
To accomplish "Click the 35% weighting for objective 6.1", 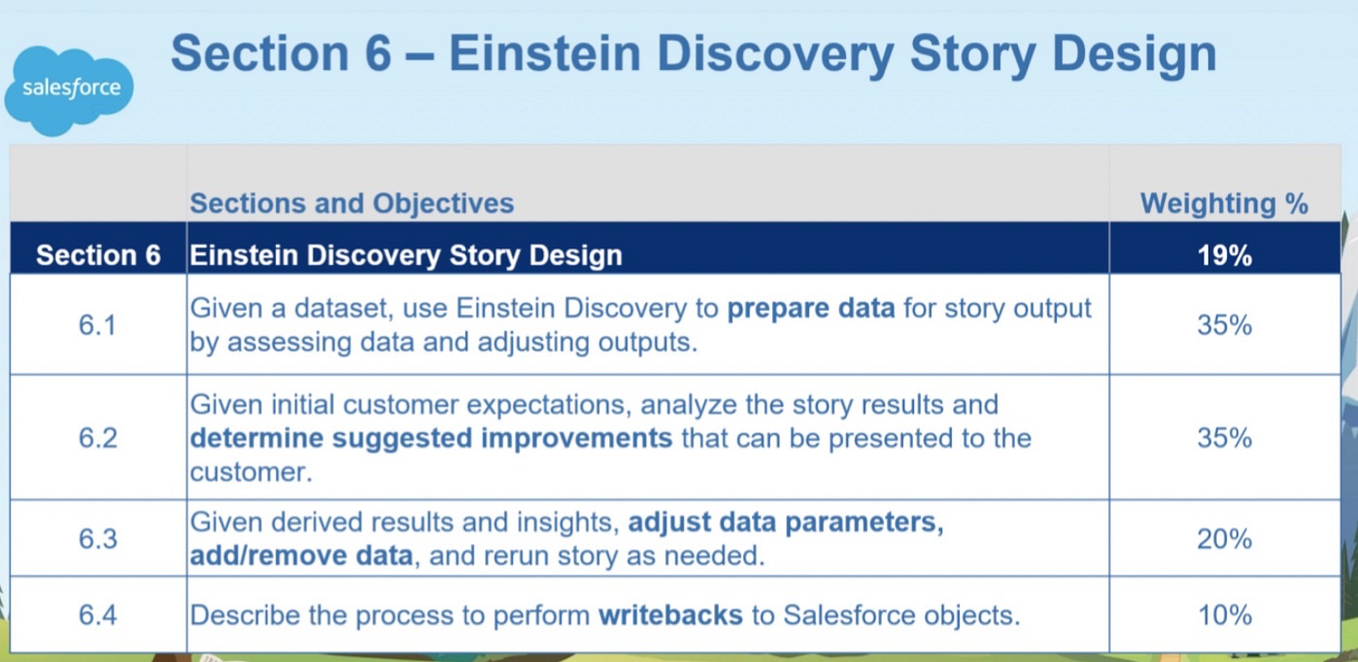I will coord(1224,326).
